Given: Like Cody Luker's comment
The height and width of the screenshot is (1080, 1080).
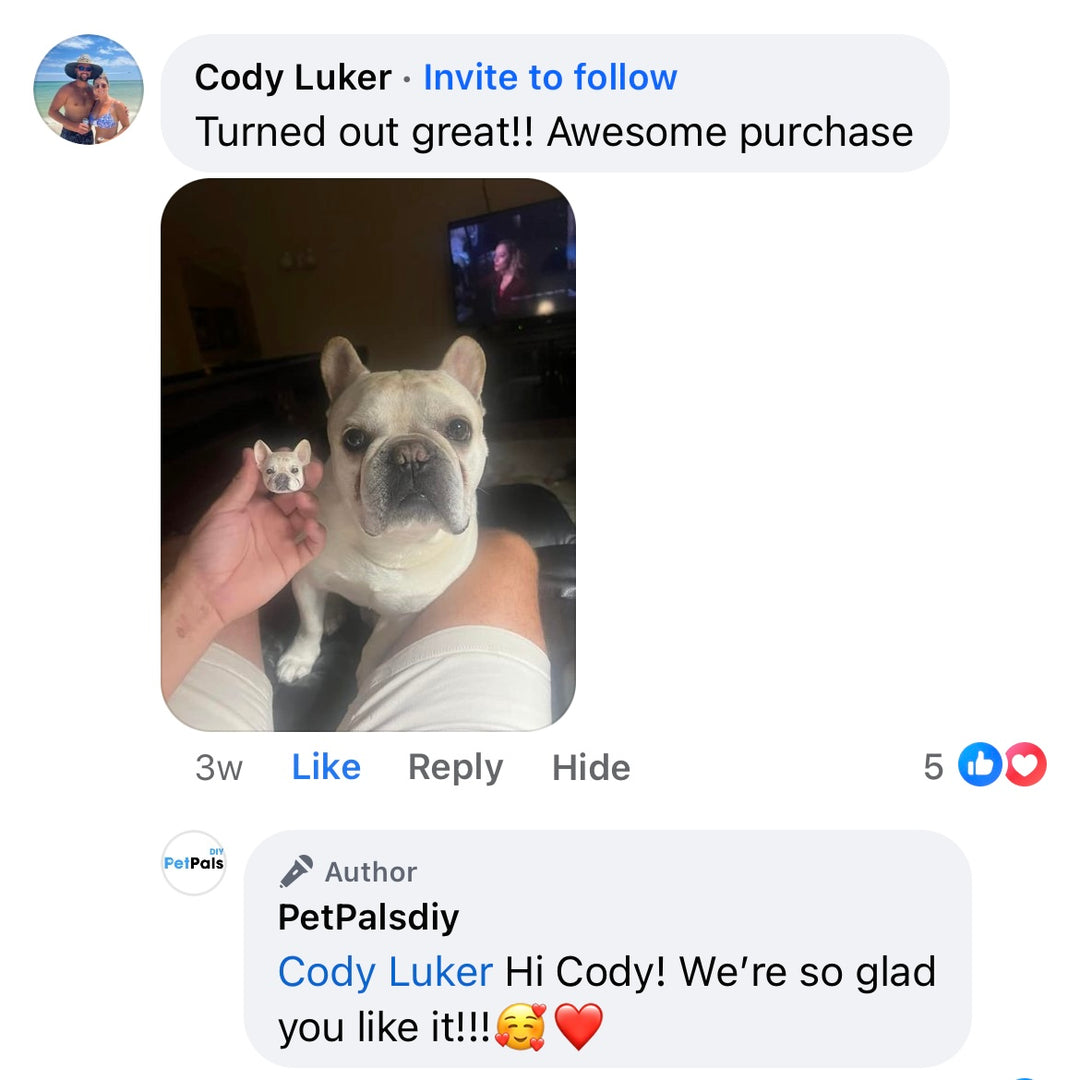Looking at the screenshot, I should tap(326, 767).
